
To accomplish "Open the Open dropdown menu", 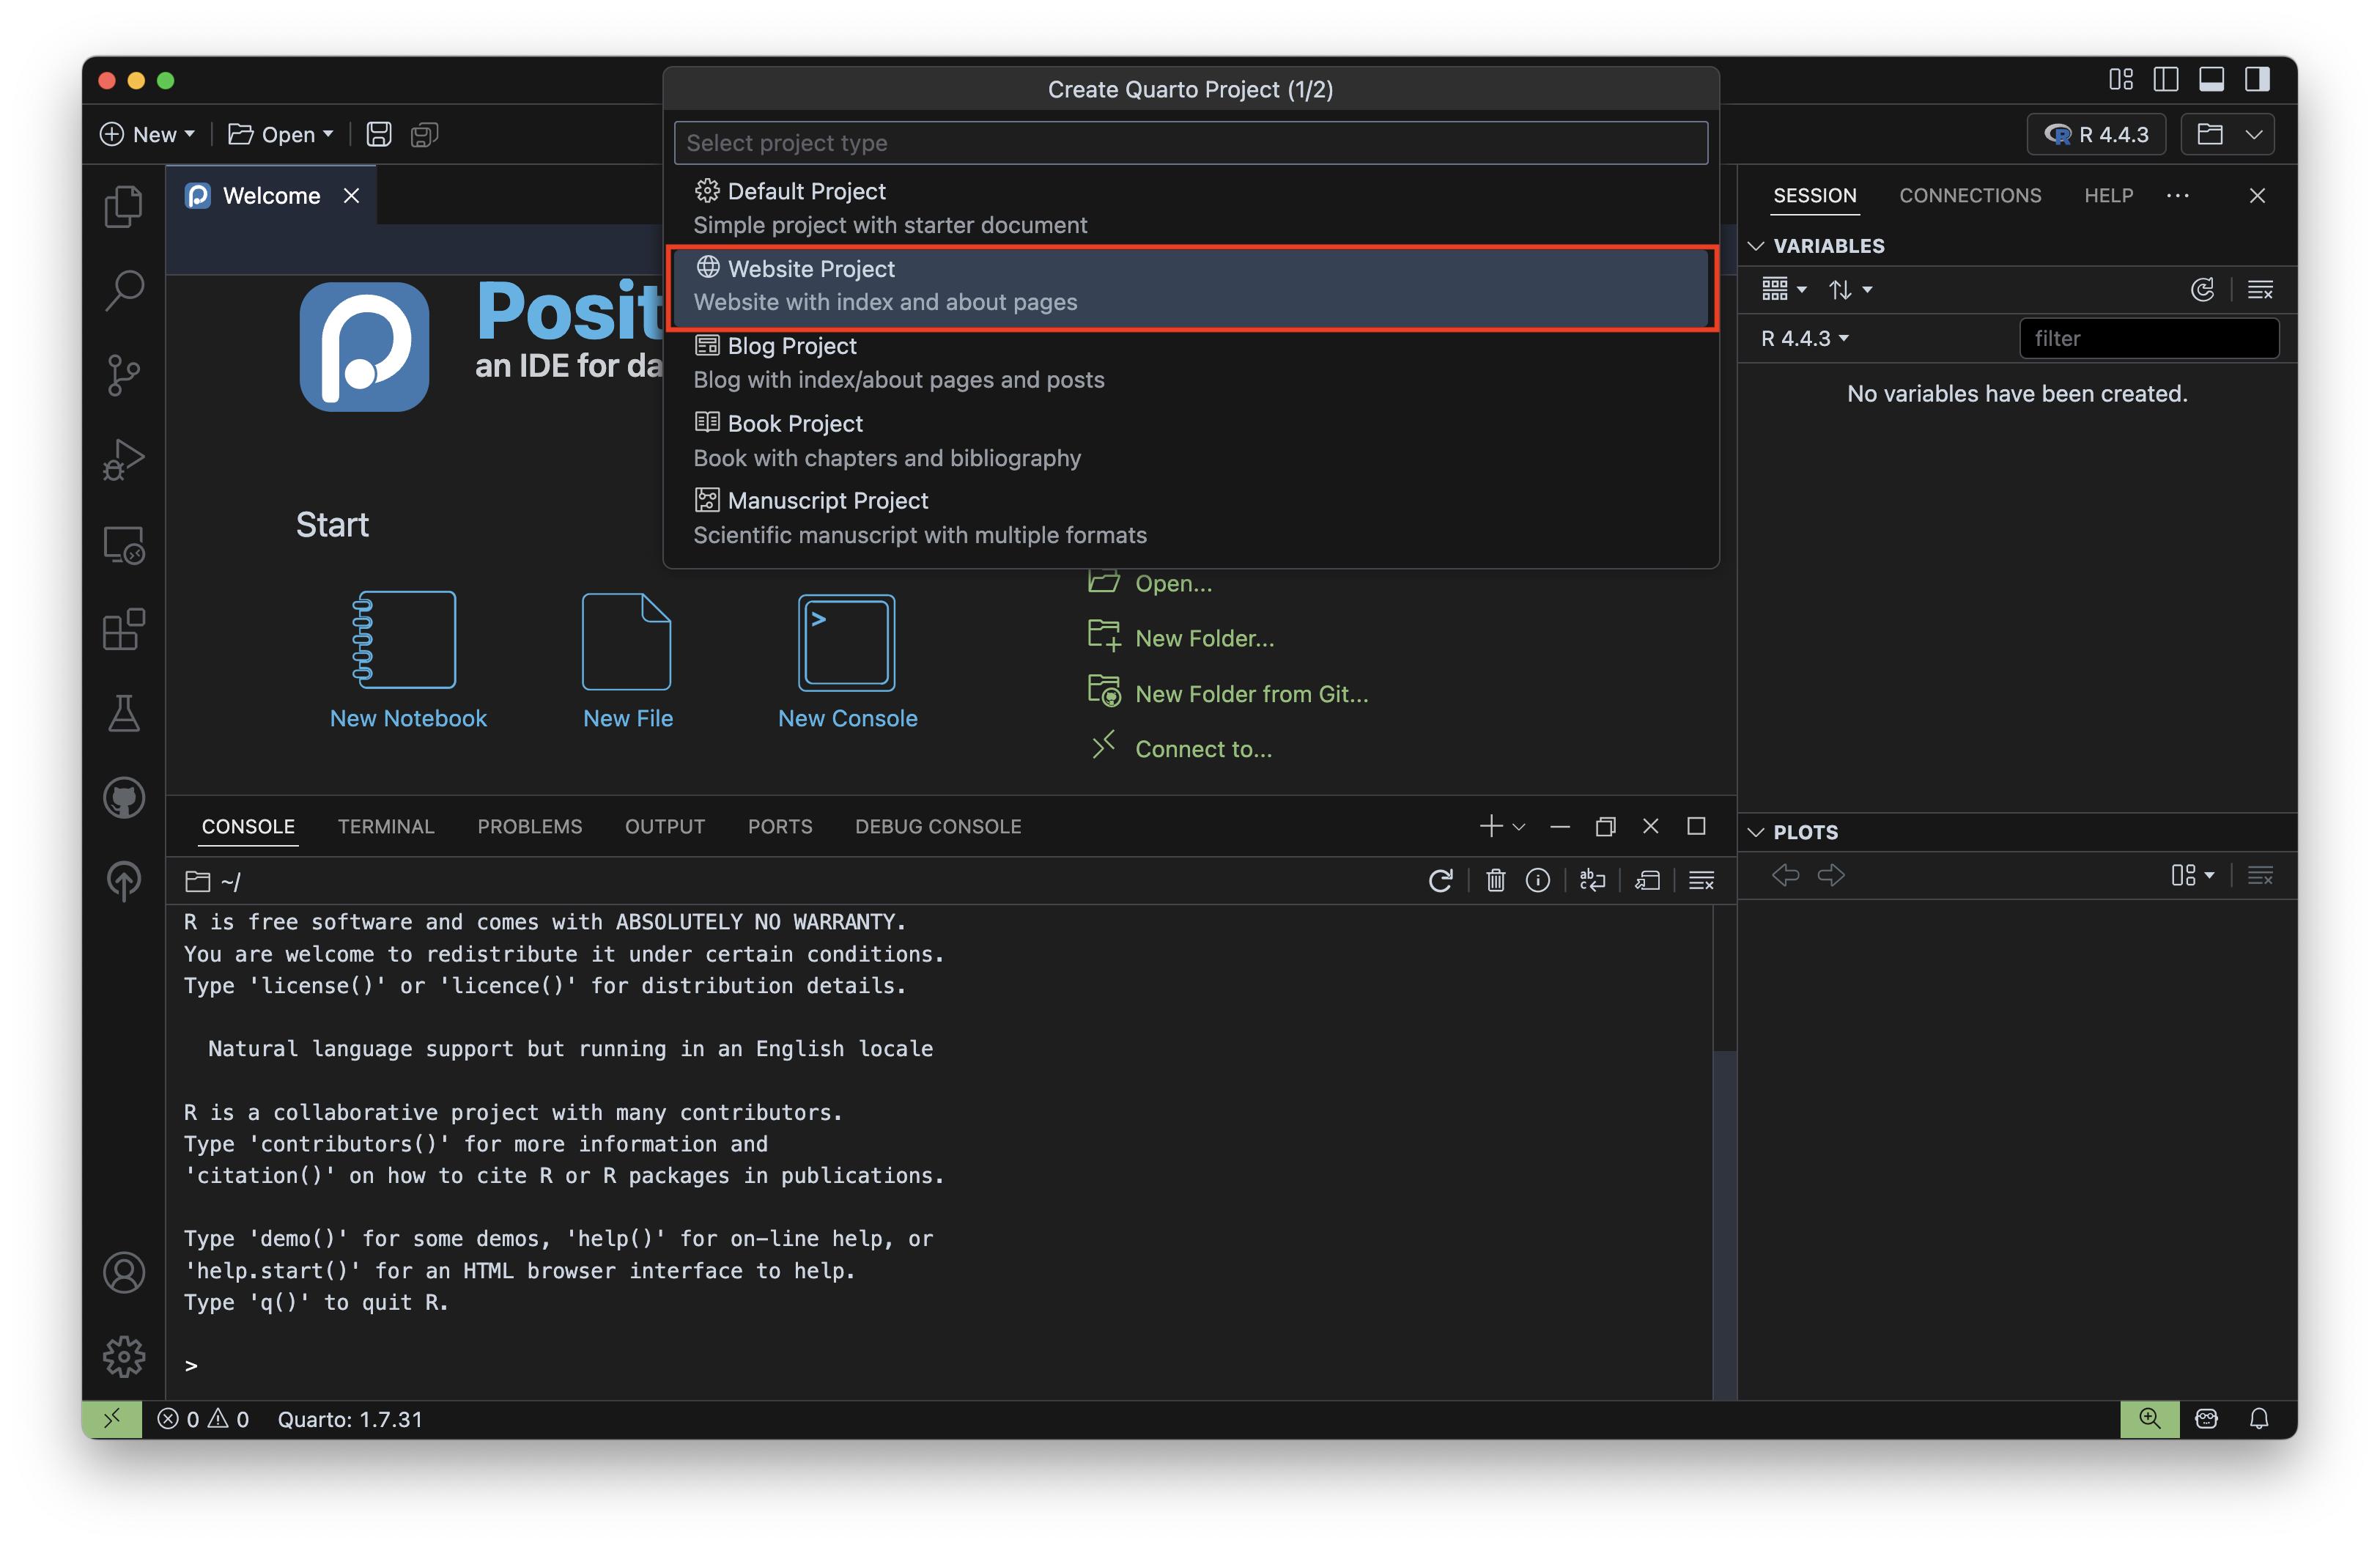I will tap(281, 134).
